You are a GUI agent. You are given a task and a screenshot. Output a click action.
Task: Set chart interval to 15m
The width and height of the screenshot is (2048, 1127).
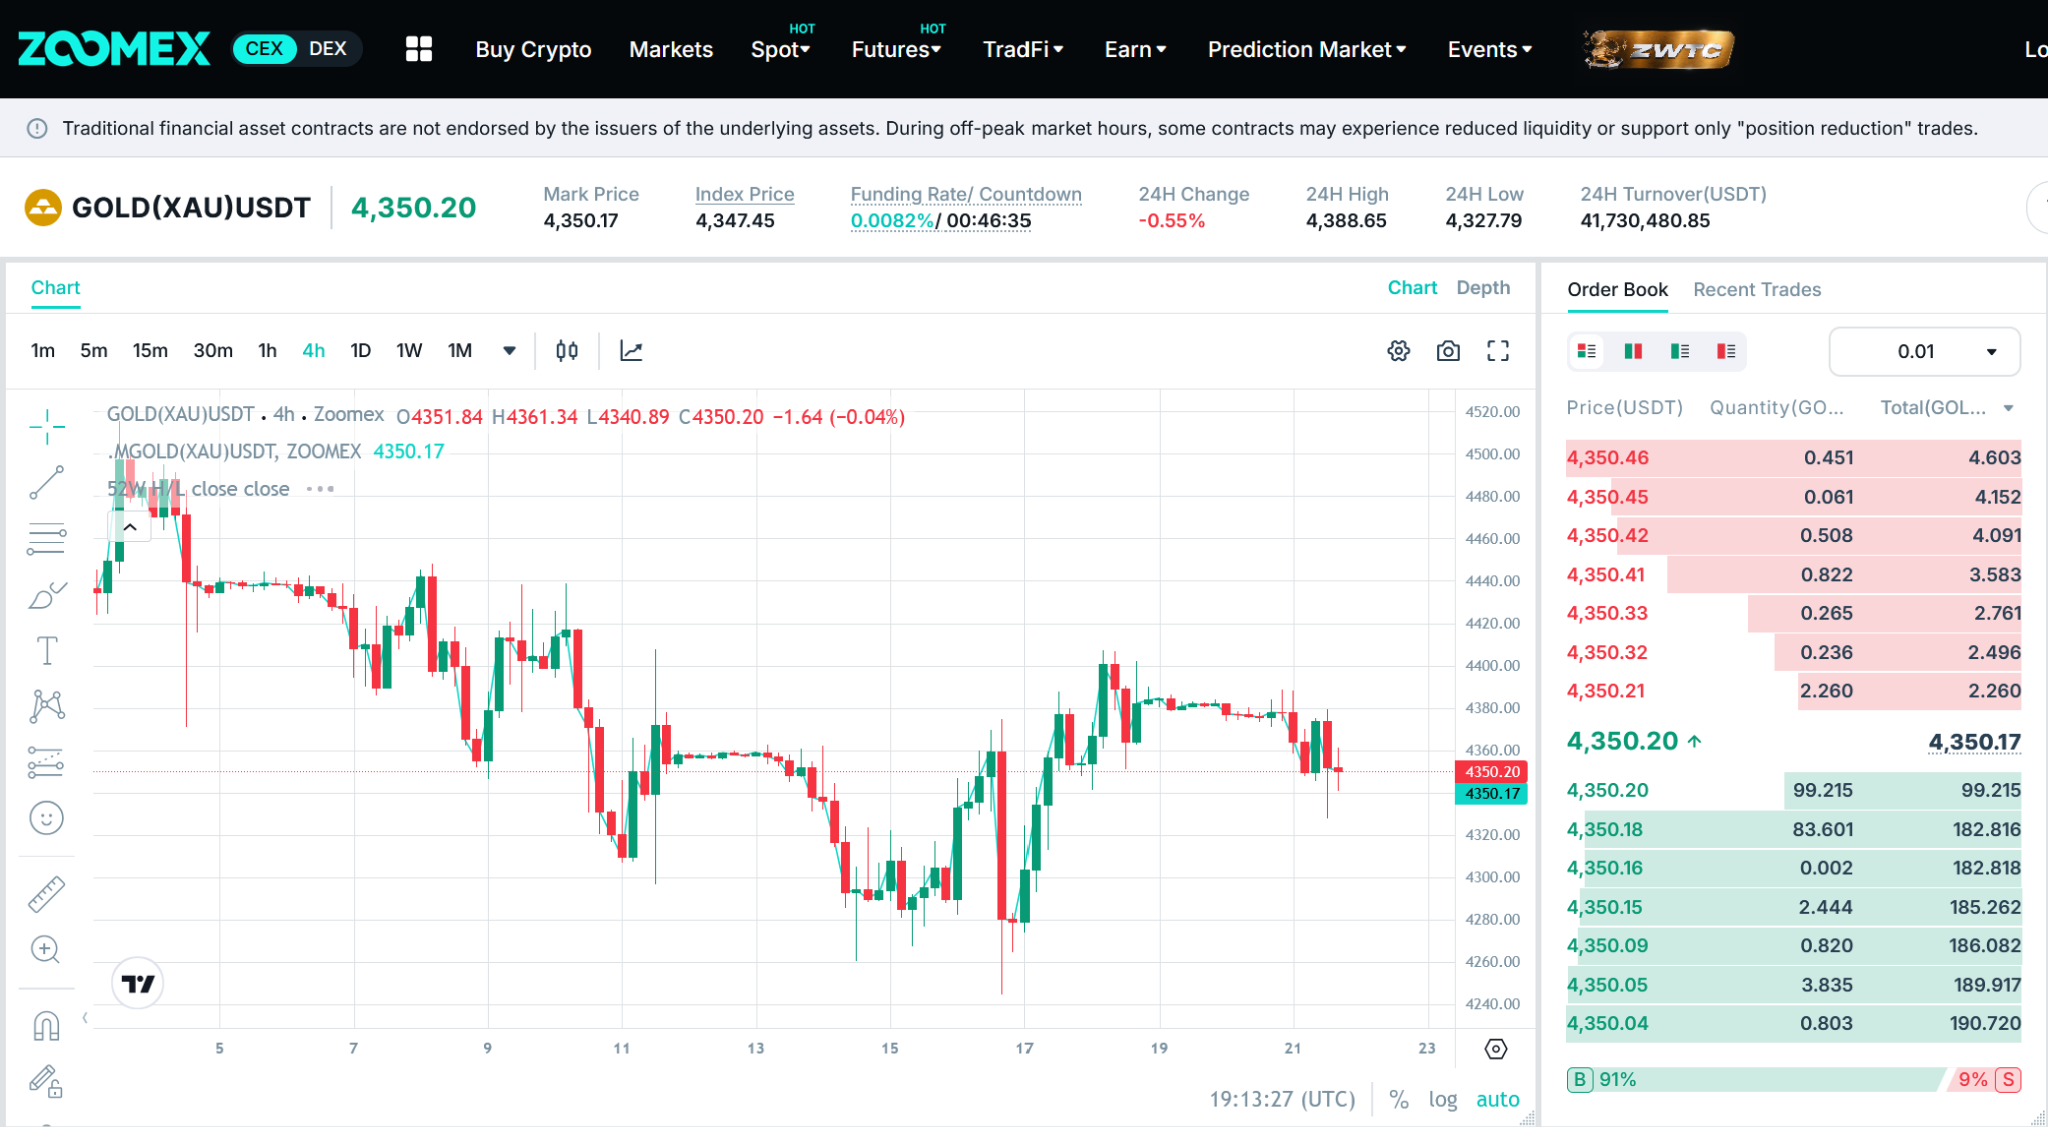[x=150, y=351]
